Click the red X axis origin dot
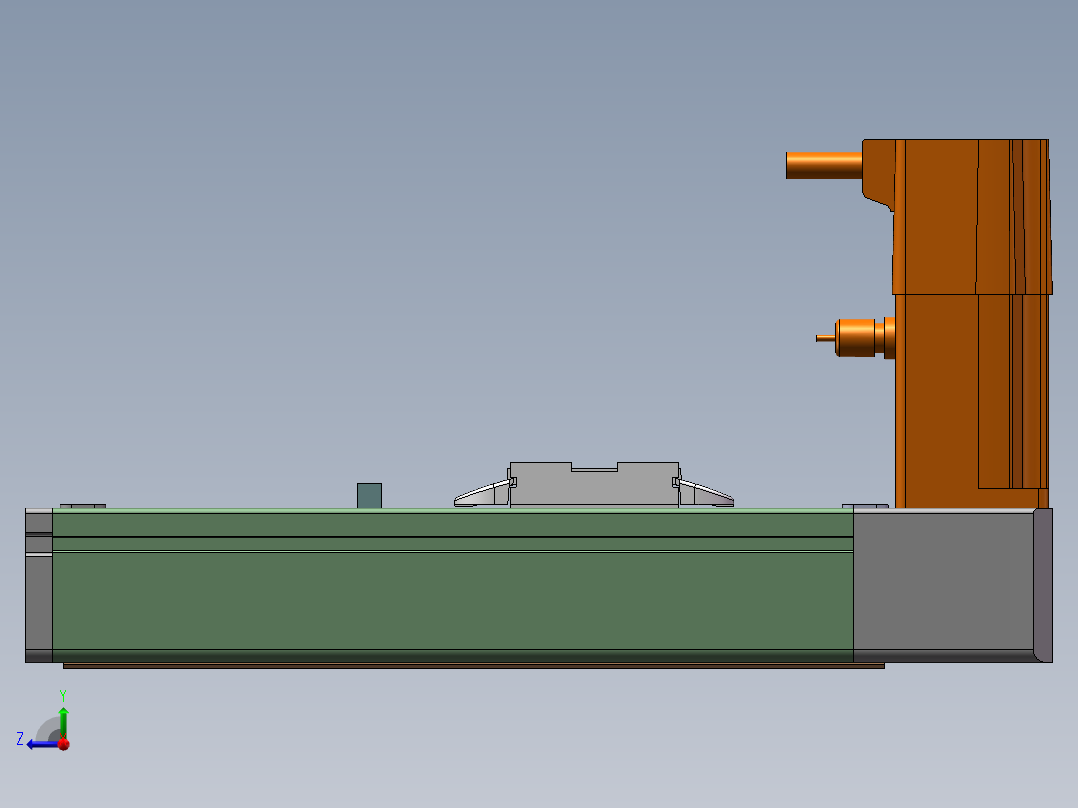 [x=64, y=744]
